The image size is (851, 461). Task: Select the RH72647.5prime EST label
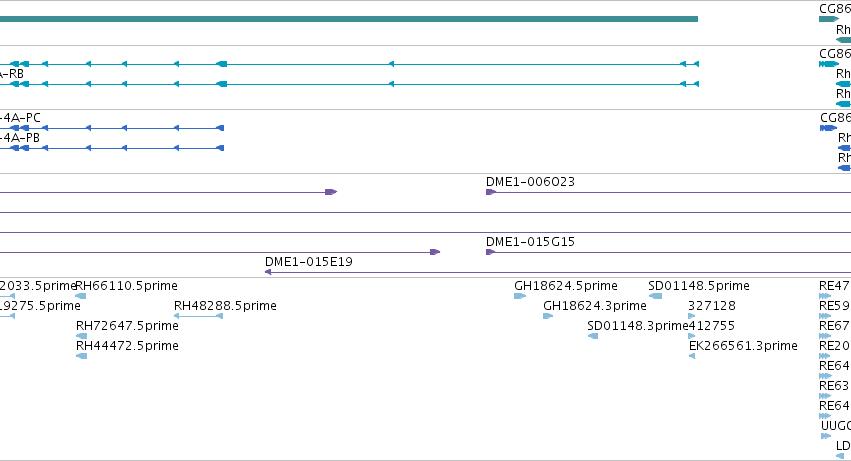tap(127, 326)
